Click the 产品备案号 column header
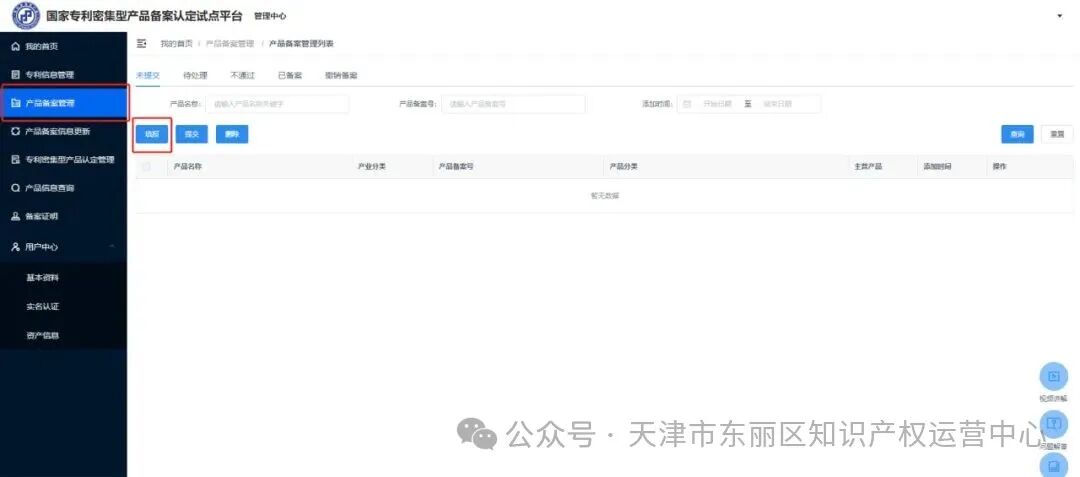1080x477 pixels. (456, 167)
